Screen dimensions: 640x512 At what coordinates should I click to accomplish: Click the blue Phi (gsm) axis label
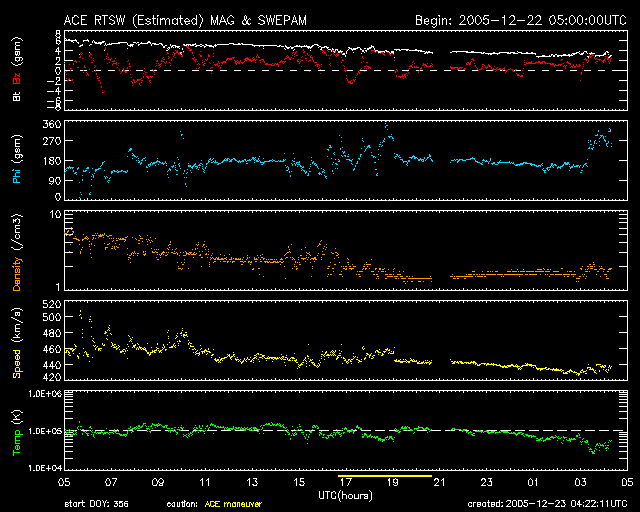(16, 160)
